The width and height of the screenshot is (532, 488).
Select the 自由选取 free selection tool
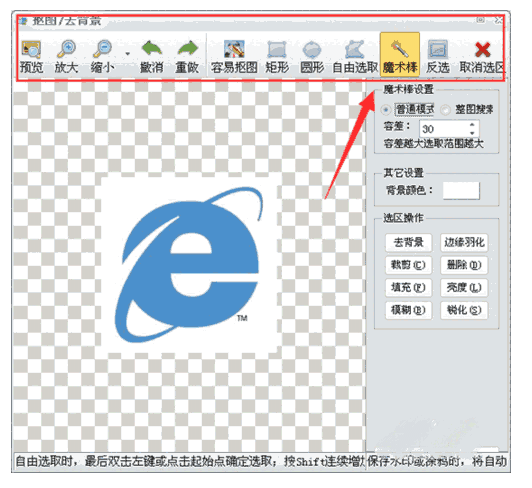click(355, 56)
